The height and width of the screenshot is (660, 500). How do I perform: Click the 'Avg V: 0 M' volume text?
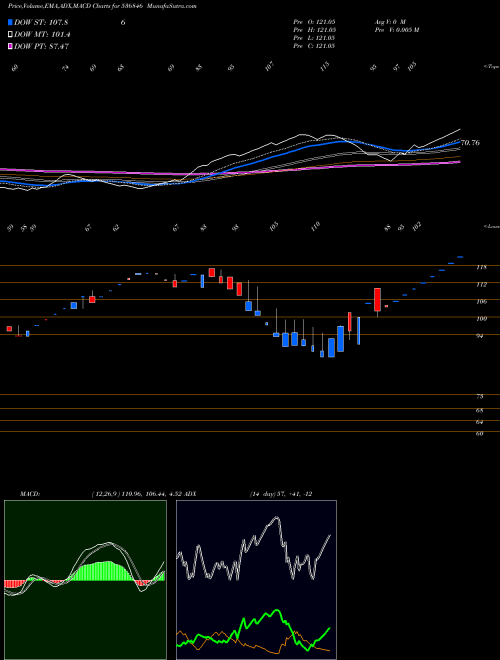(390, 22)
